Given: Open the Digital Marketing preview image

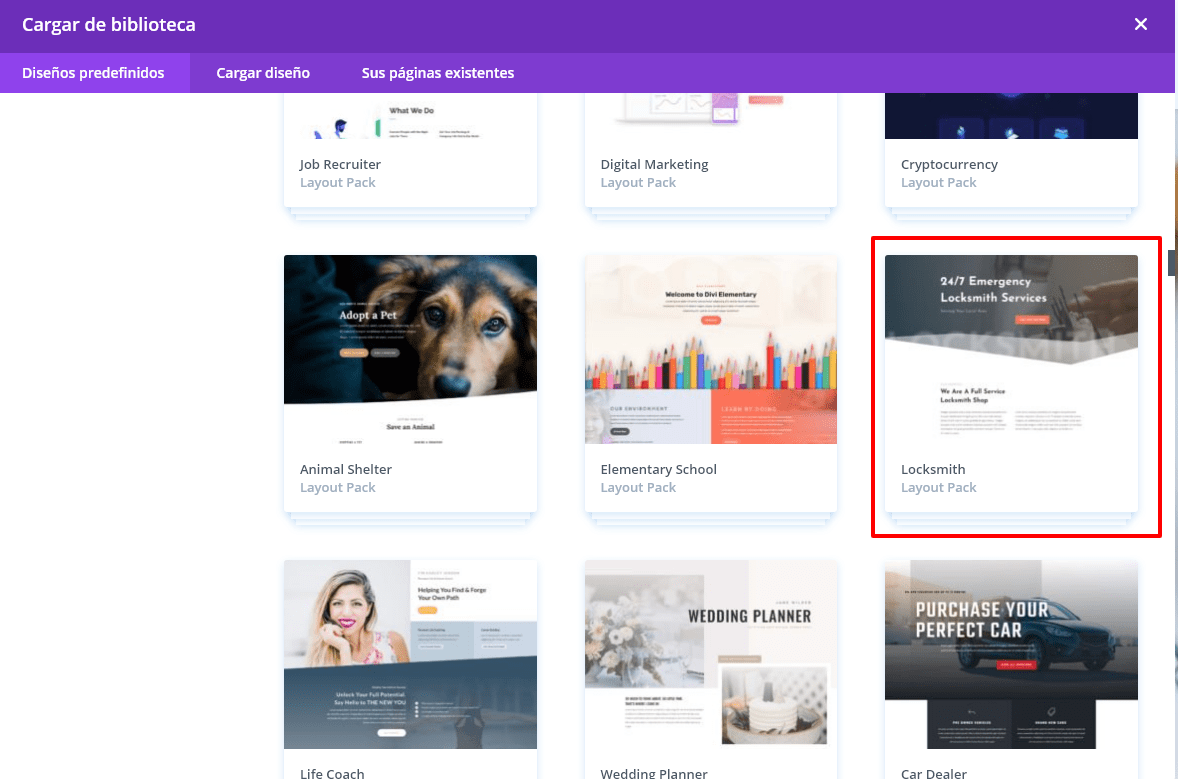Looking at the screenshot, I should click(x=711, y=116).
